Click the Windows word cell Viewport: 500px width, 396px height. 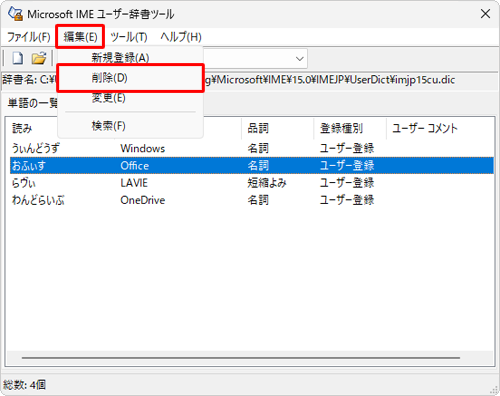pyautogui.click(x=143, y=148)
